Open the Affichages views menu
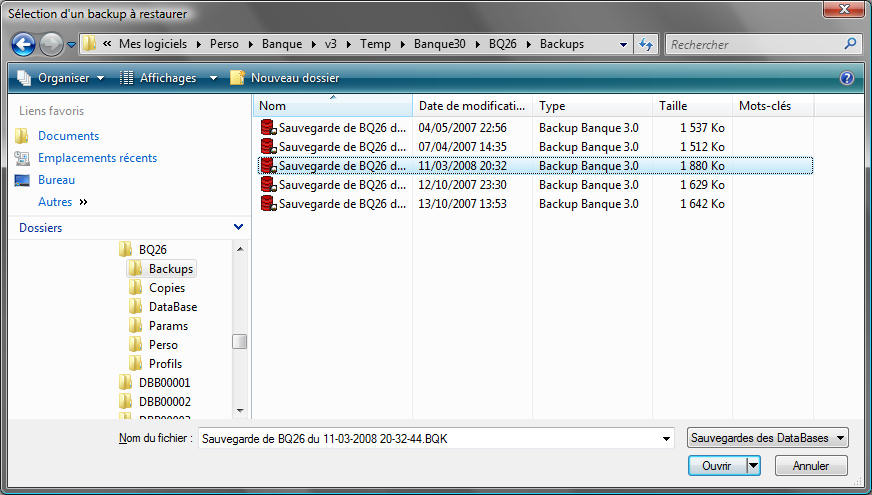 [168, 78]
